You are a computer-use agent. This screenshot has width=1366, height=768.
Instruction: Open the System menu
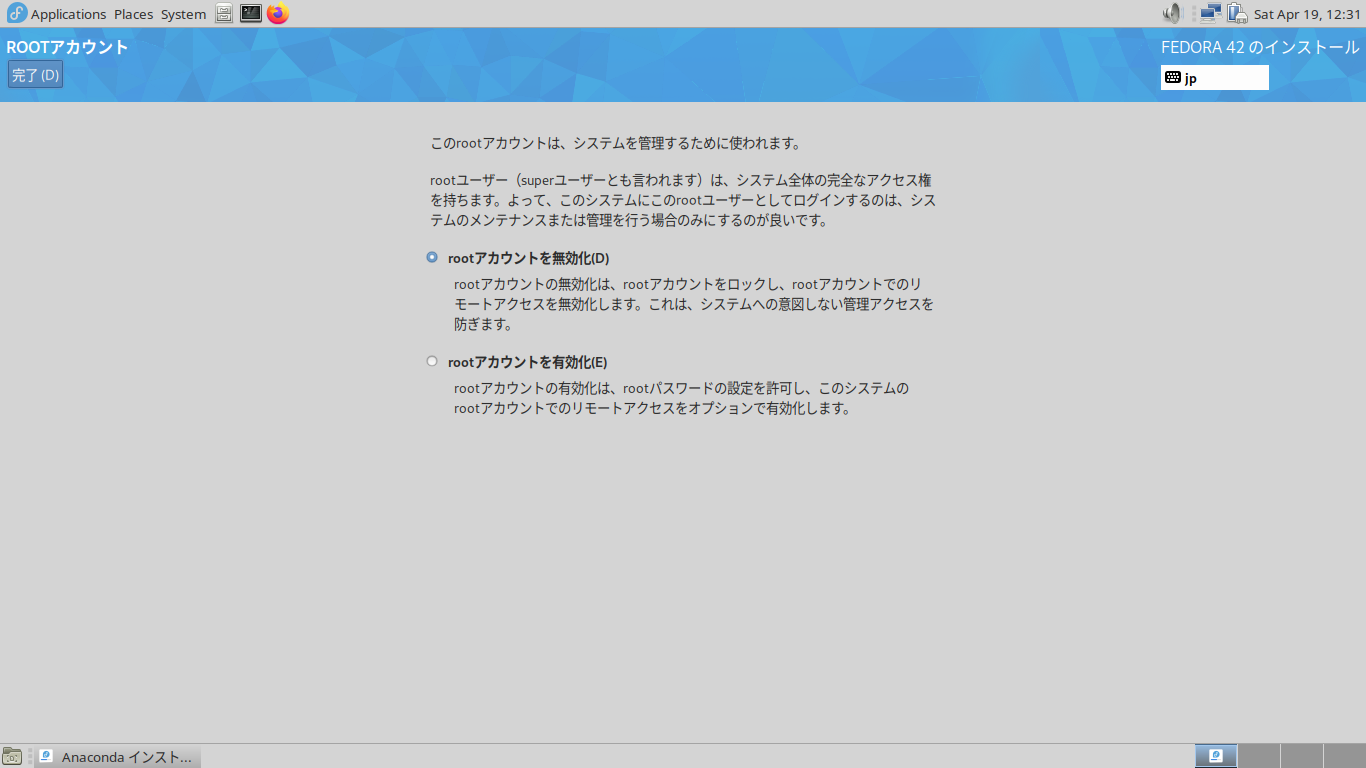coord(183,14)
